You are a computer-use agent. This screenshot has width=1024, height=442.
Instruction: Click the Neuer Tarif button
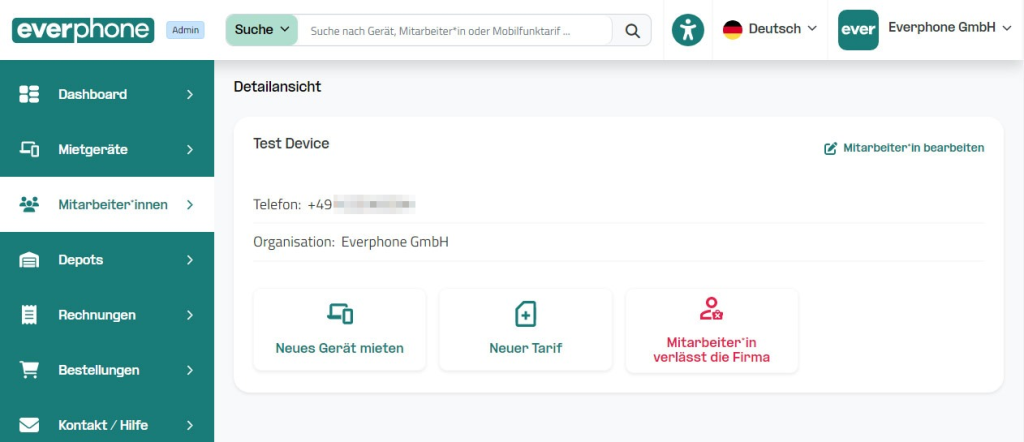coord(525,331)
